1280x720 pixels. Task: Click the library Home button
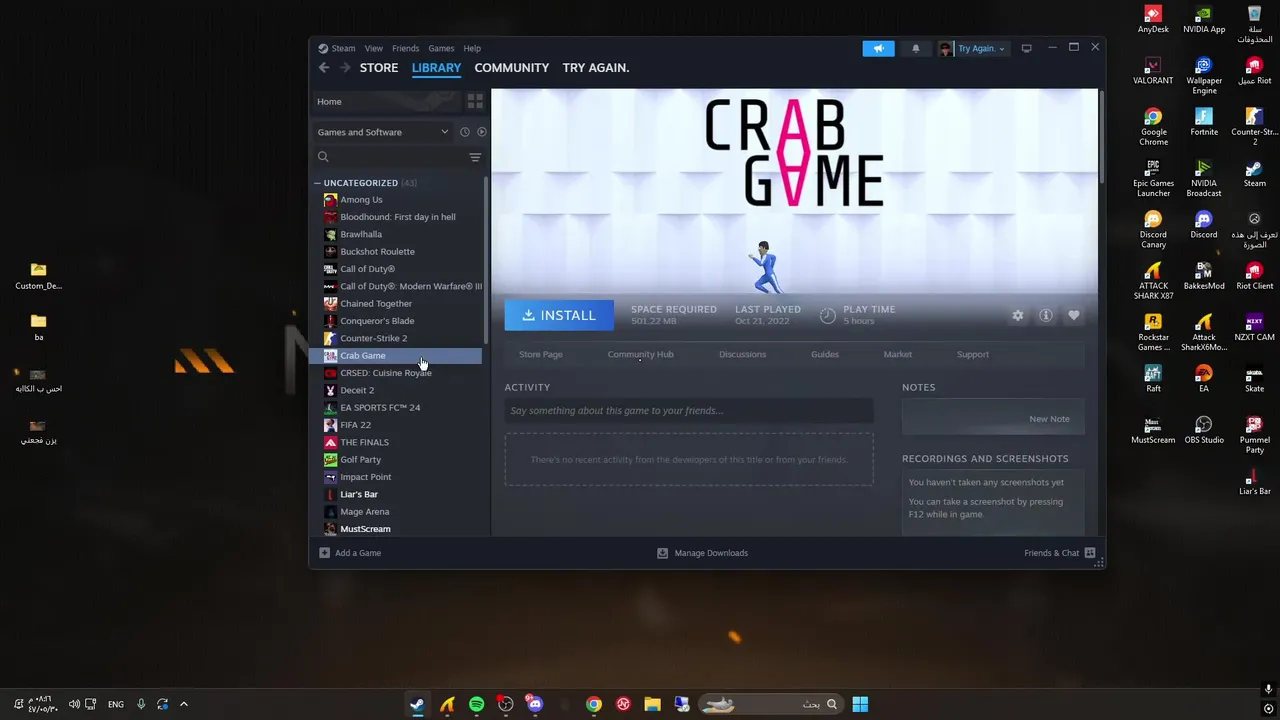[x=387, y=102]
